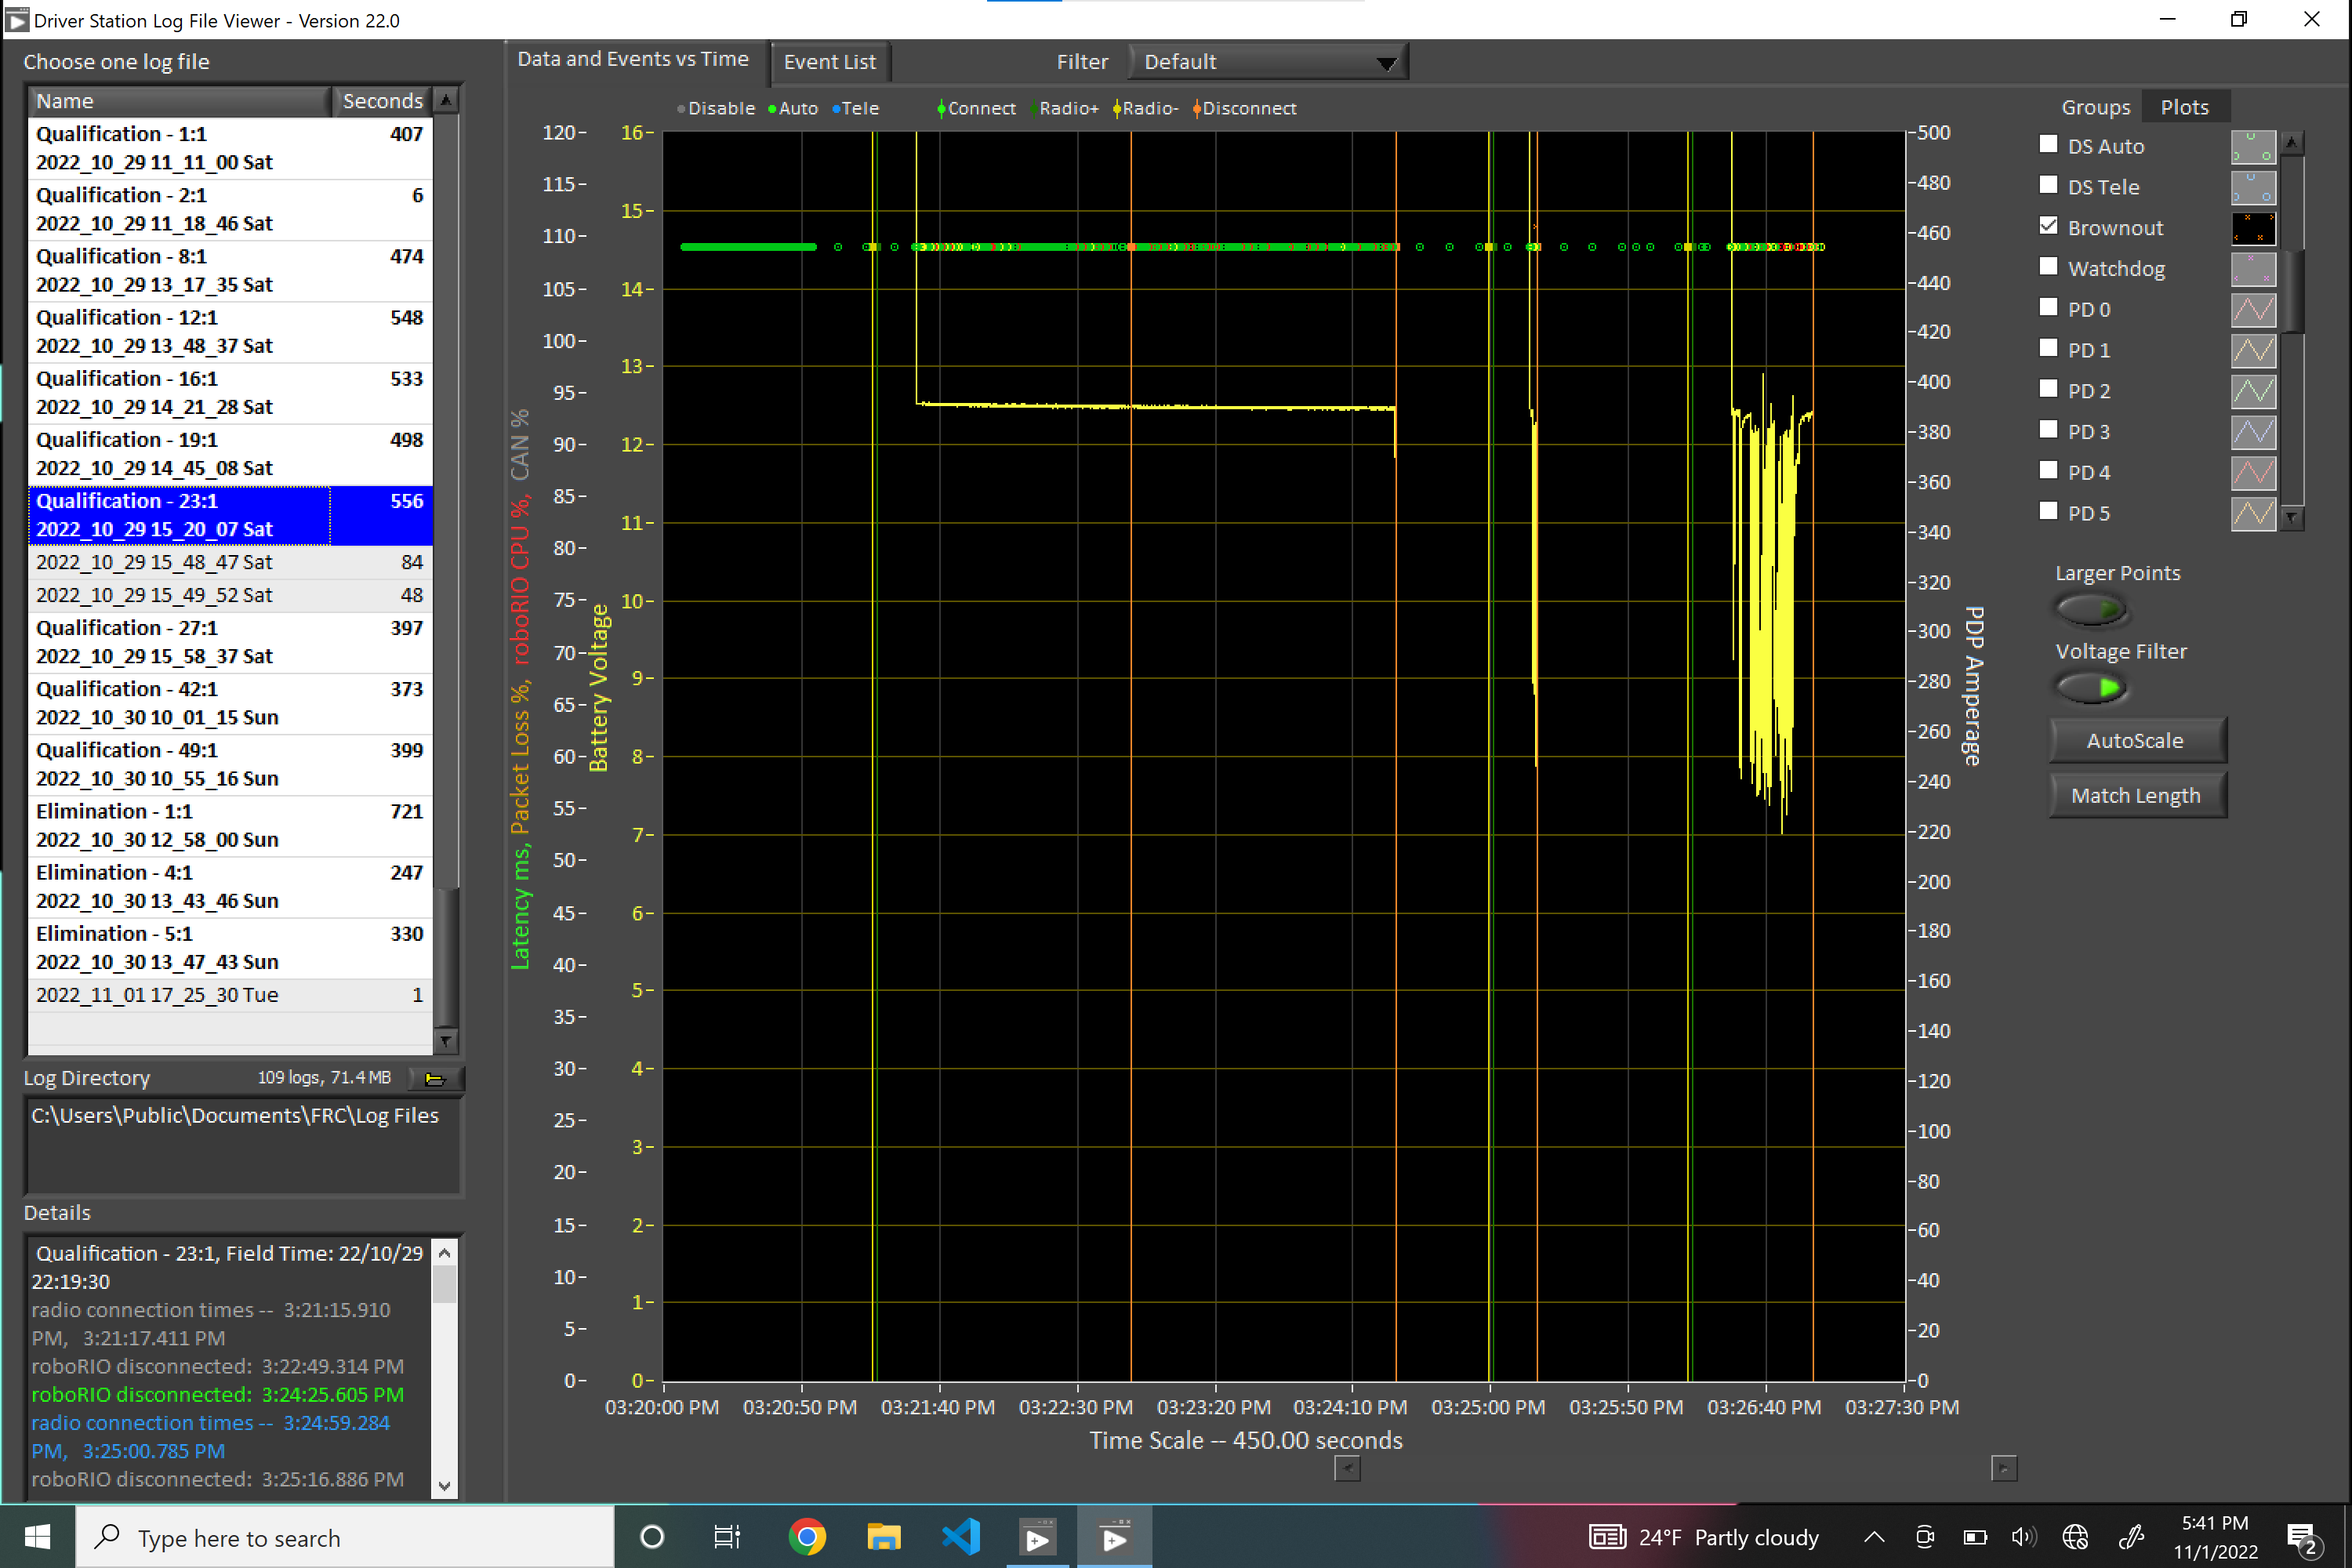This screenshot has width=2352, height=1568.
Task: Click the Details panel scrollbar thumb
Action: coord(445,1285)
